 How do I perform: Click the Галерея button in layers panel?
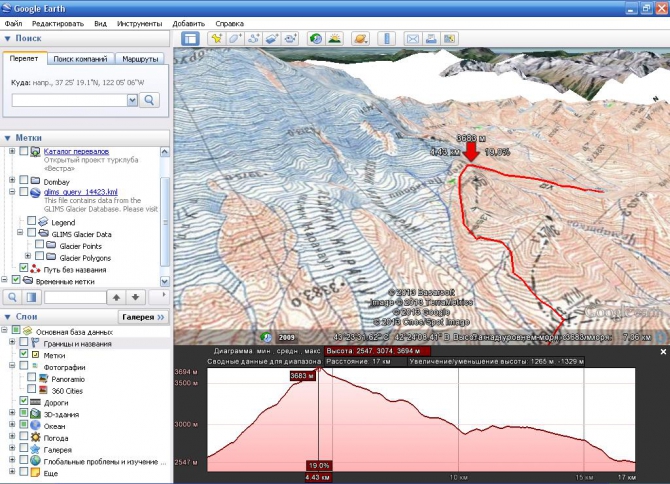pyautogui.click(x=143, y=316)
